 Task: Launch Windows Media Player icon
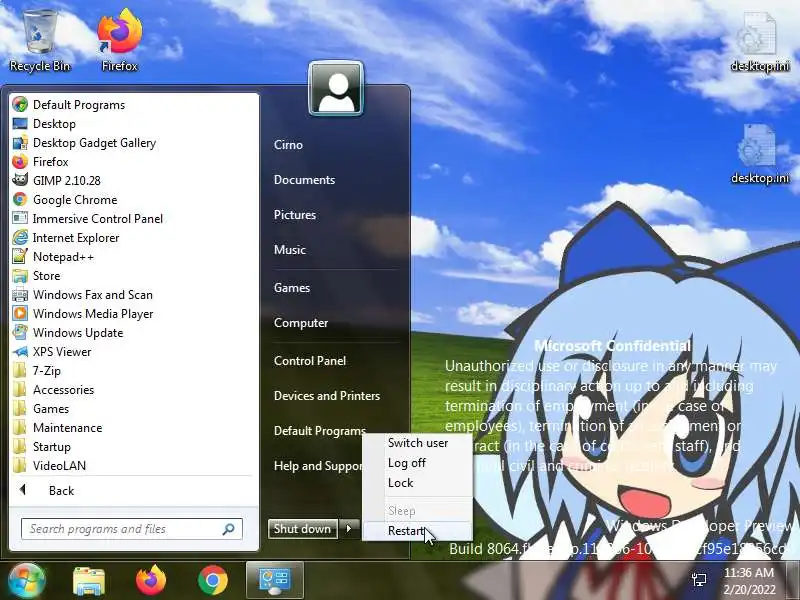20,313
